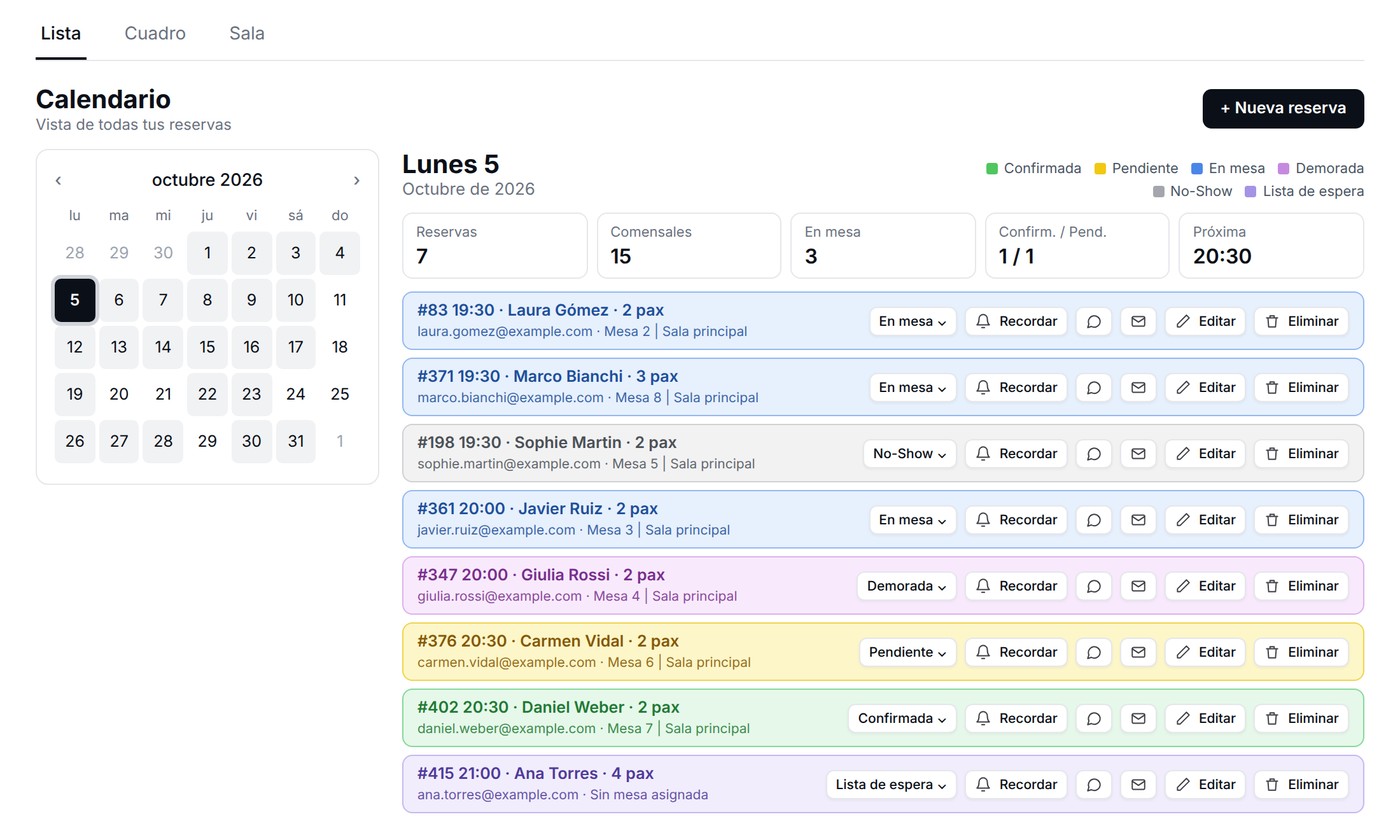
Task: Expand Confirmada status dropdown for Daniel Weber
Action: [x=903, y=718]
